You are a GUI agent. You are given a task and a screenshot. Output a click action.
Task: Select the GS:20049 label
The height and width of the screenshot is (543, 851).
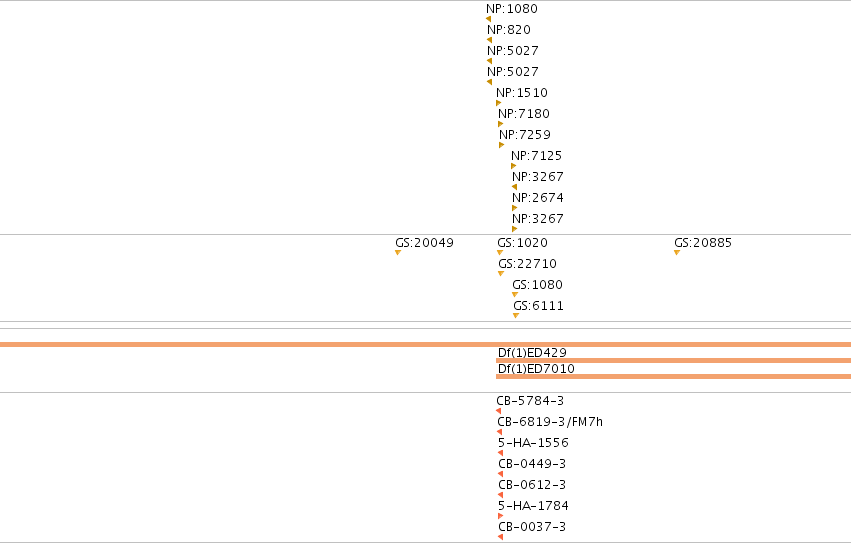click(424, 243)
